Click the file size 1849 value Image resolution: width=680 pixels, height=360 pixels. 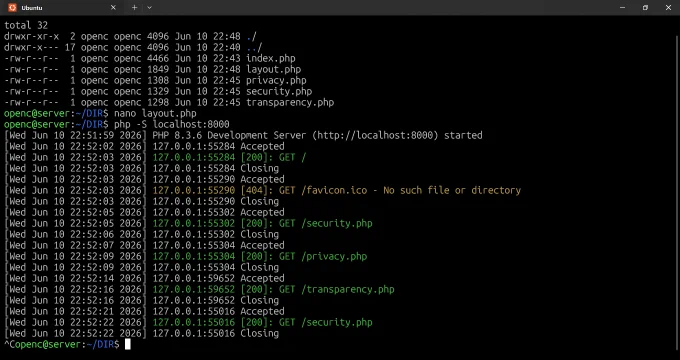[158, 69]
